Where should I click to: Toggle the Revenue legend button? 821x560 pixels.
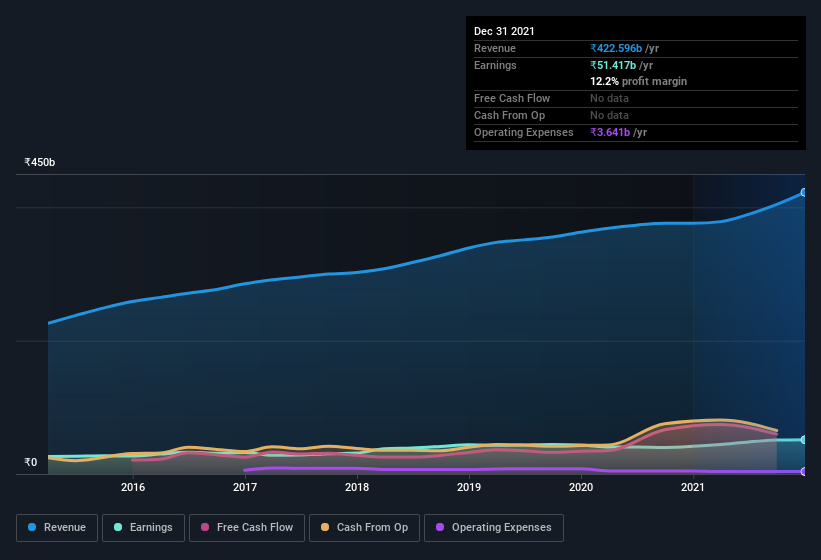tap(57, 528)
